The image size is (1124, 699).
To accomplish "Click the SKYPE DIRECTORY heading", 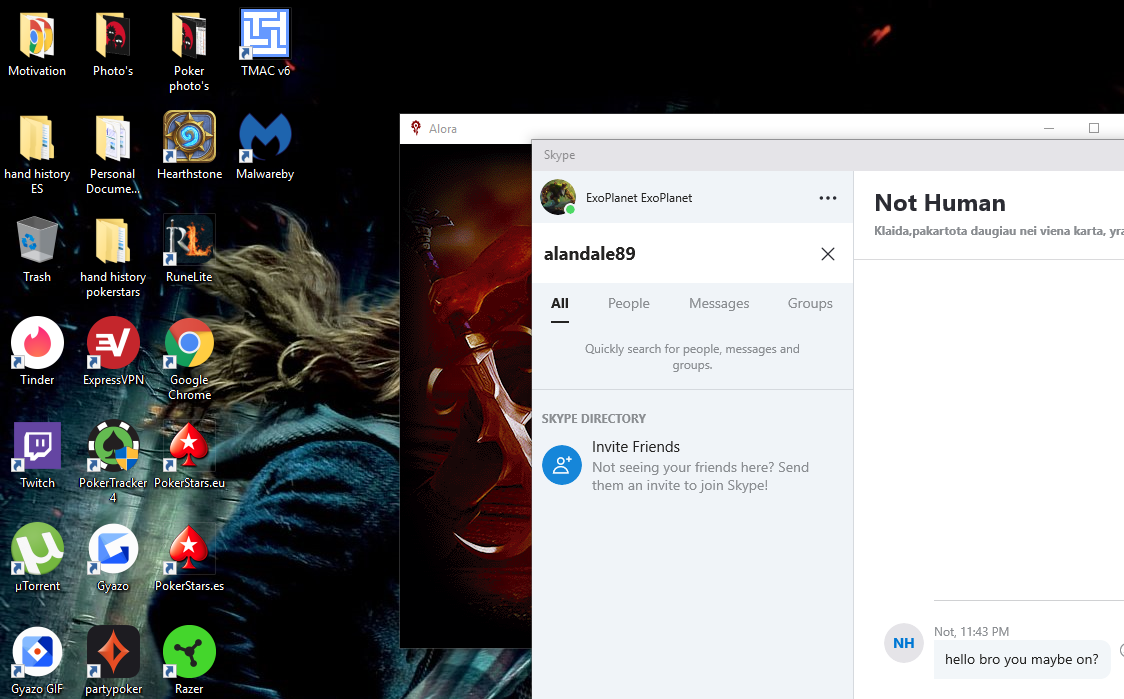I will point(594,419).
